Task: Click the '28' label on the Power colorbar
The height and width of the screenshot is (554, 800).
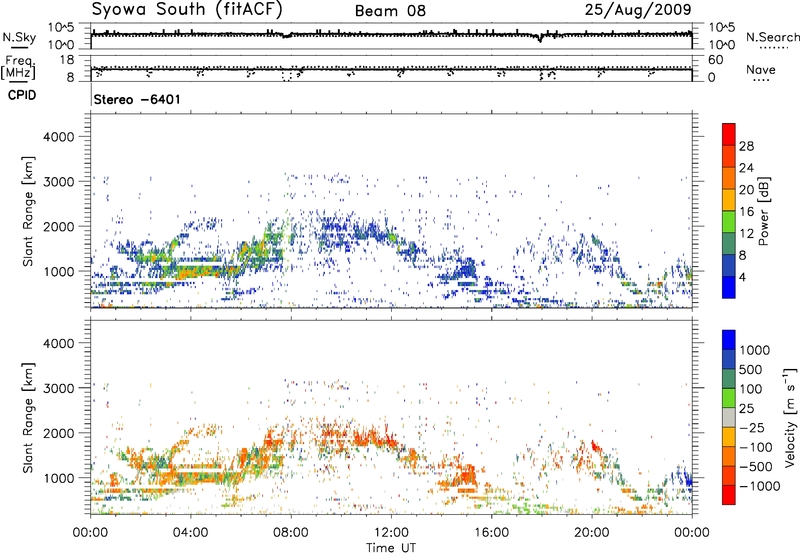Action: [x=746, y=146]
